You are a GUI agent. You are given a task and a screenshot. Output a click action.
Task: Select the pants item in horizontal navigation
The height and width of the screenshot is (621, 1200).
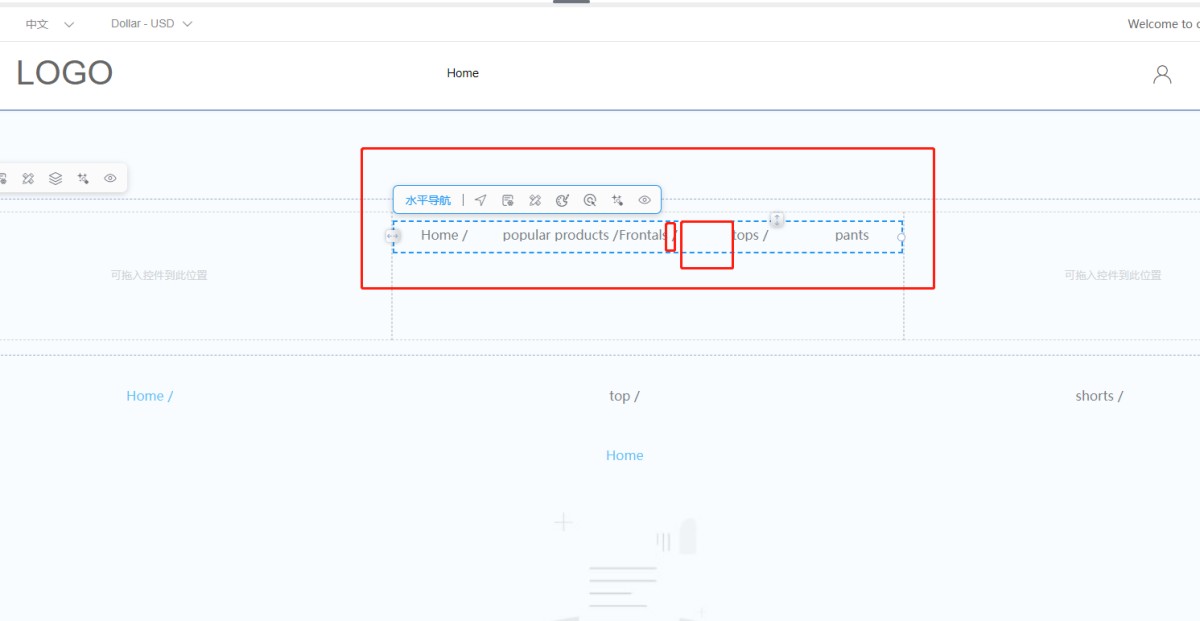click(x=852, y=235)
